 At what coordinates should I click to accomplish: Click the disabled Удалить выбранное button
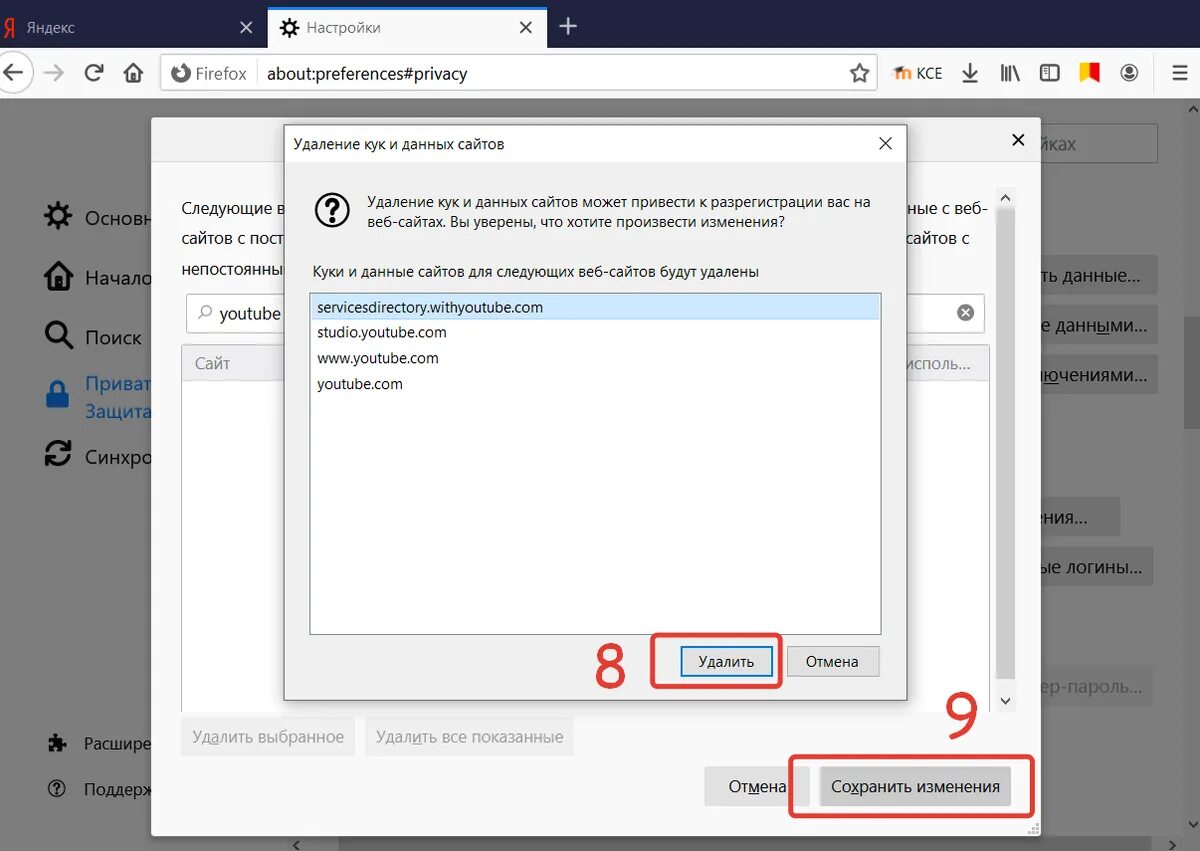pyautogui.click(x=268, y=737)
